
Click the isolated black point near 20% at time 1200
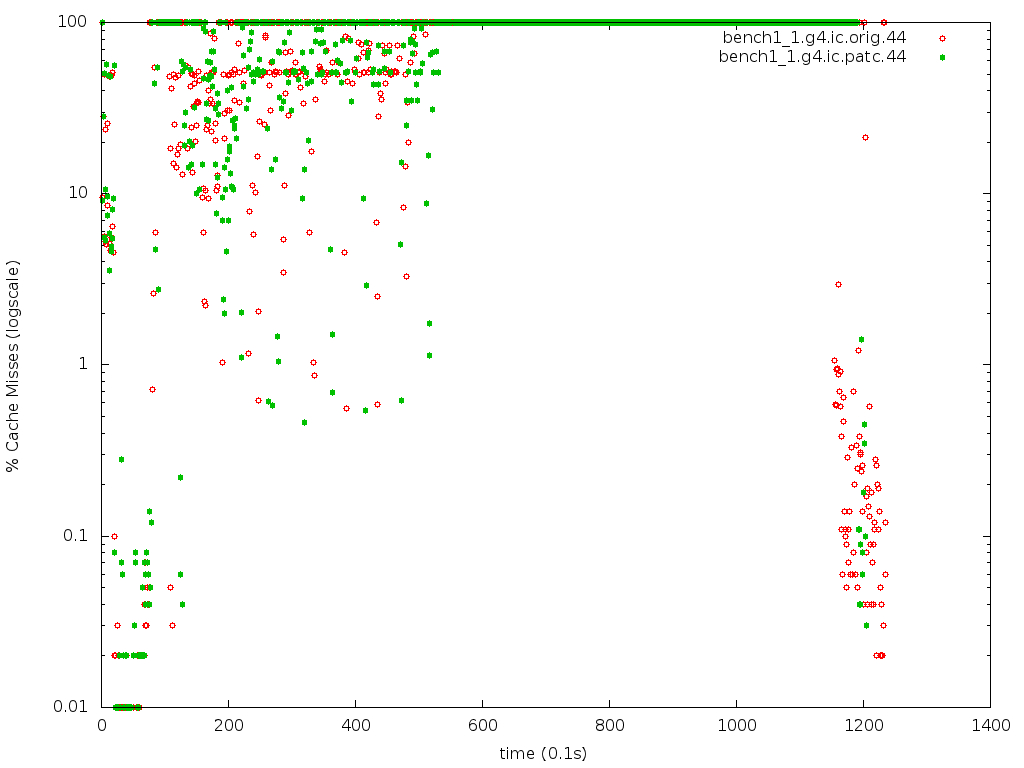pos(865,137)
